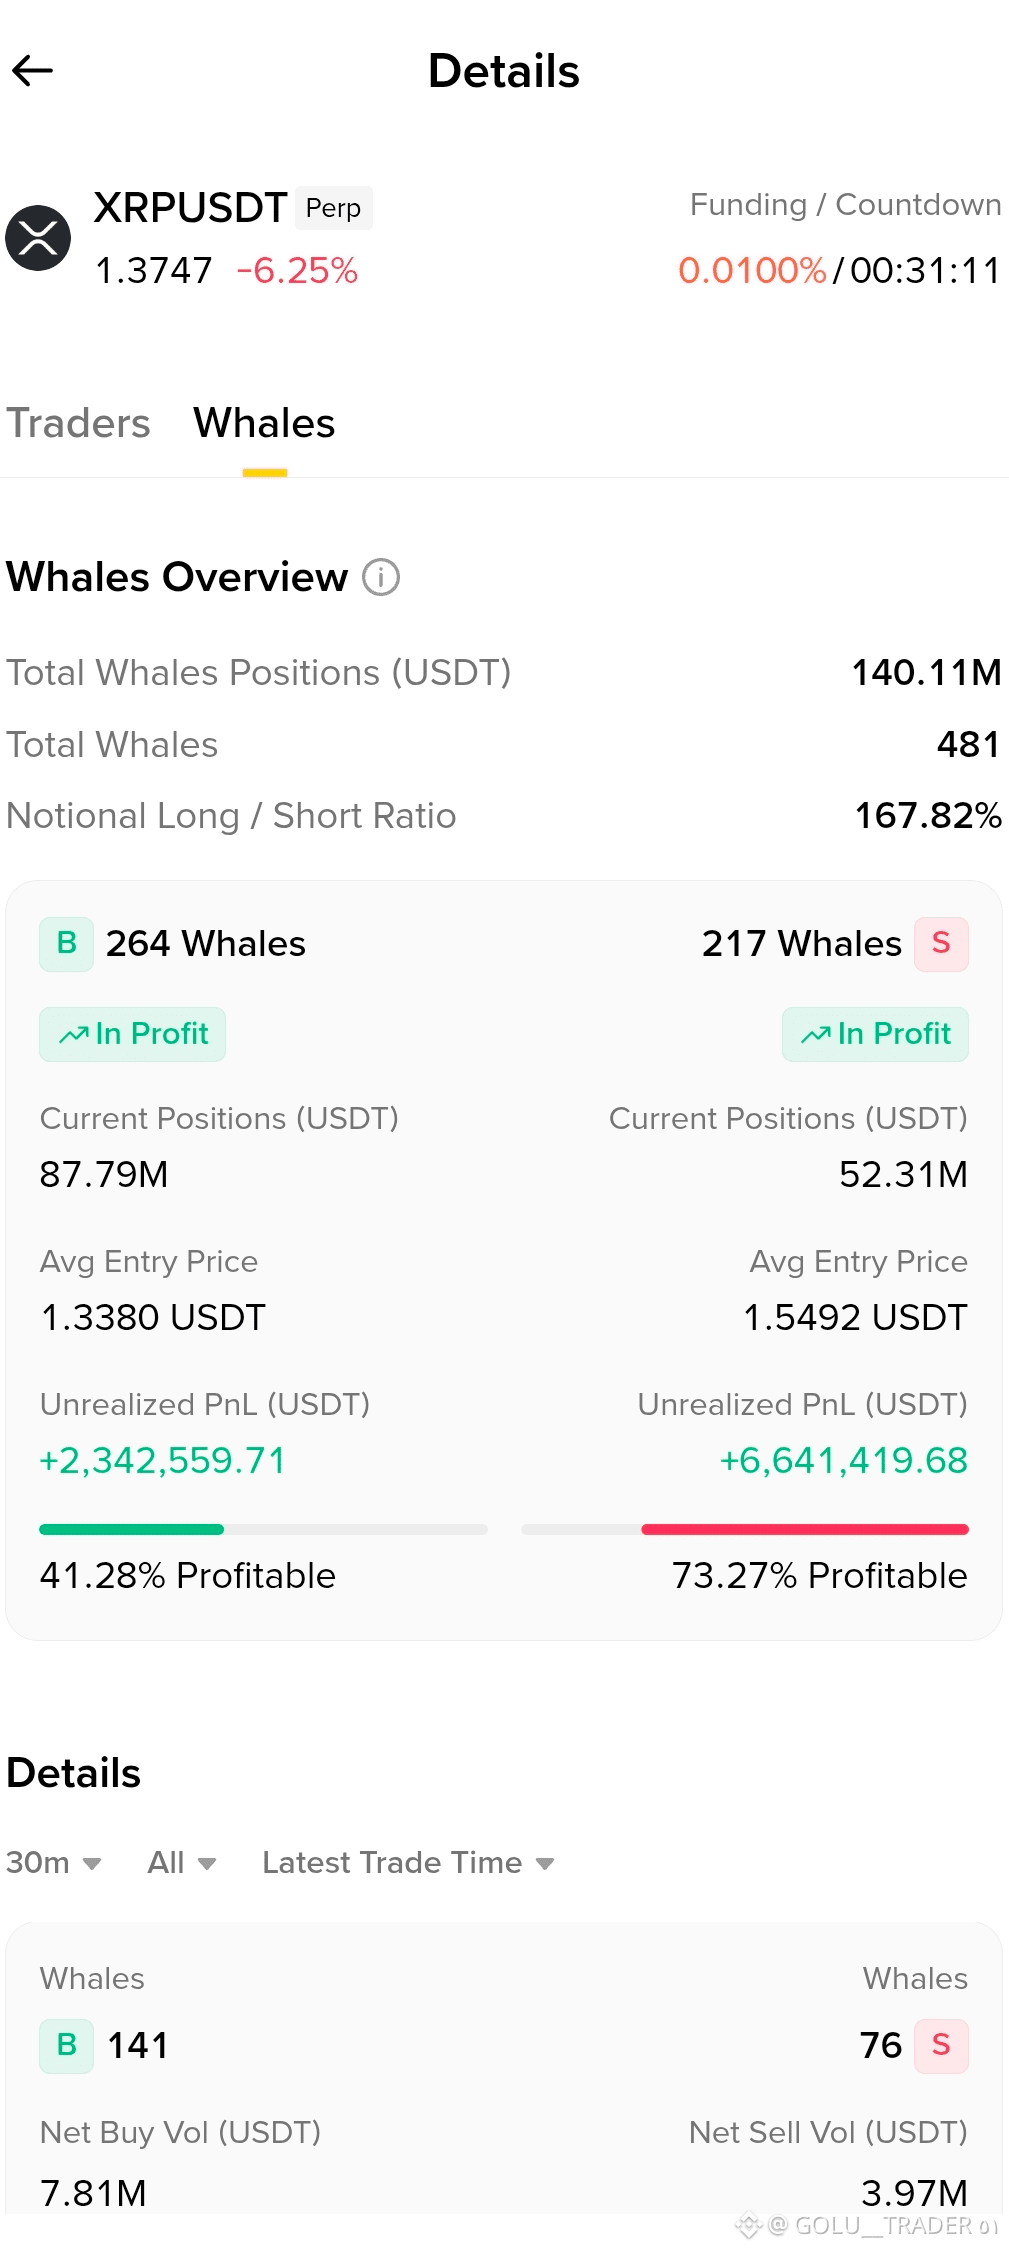Tap red S badge beside 217 Whales

[x=941, y=944]
